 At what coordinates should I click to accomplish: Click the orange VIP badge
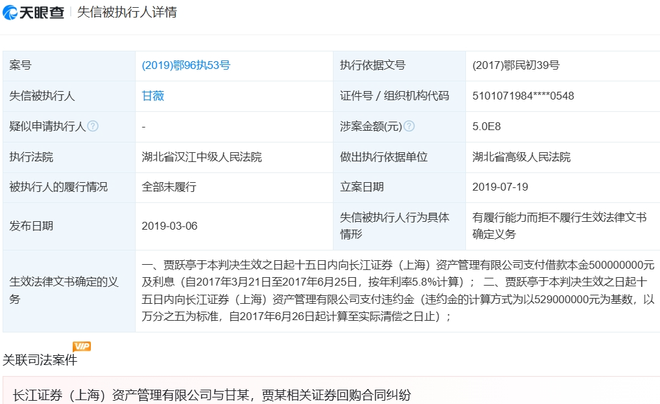coord(82,346)
